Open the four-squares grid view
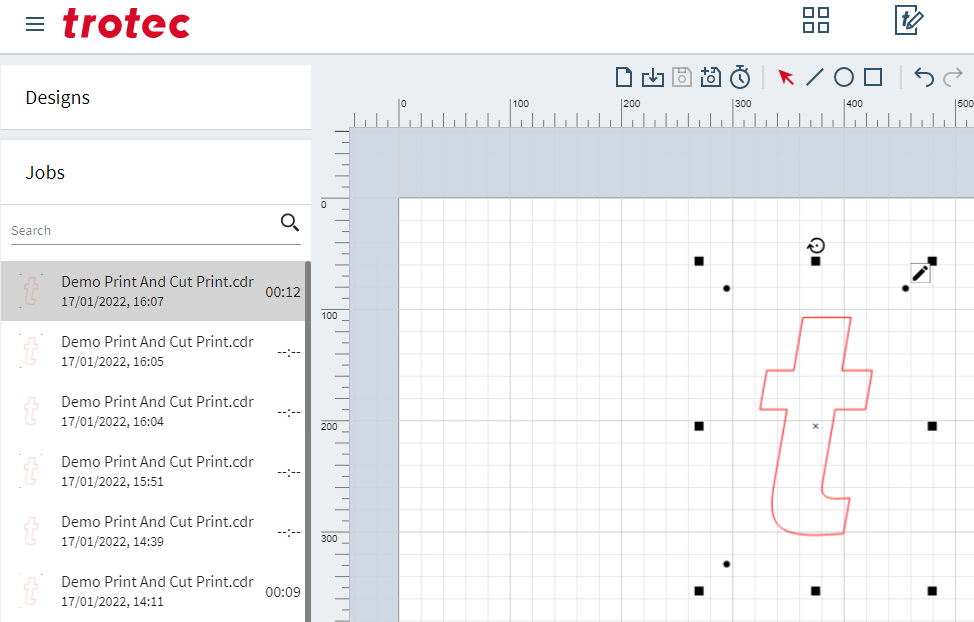The width and height of the screenshot is (974, 622). click(816, 20)
